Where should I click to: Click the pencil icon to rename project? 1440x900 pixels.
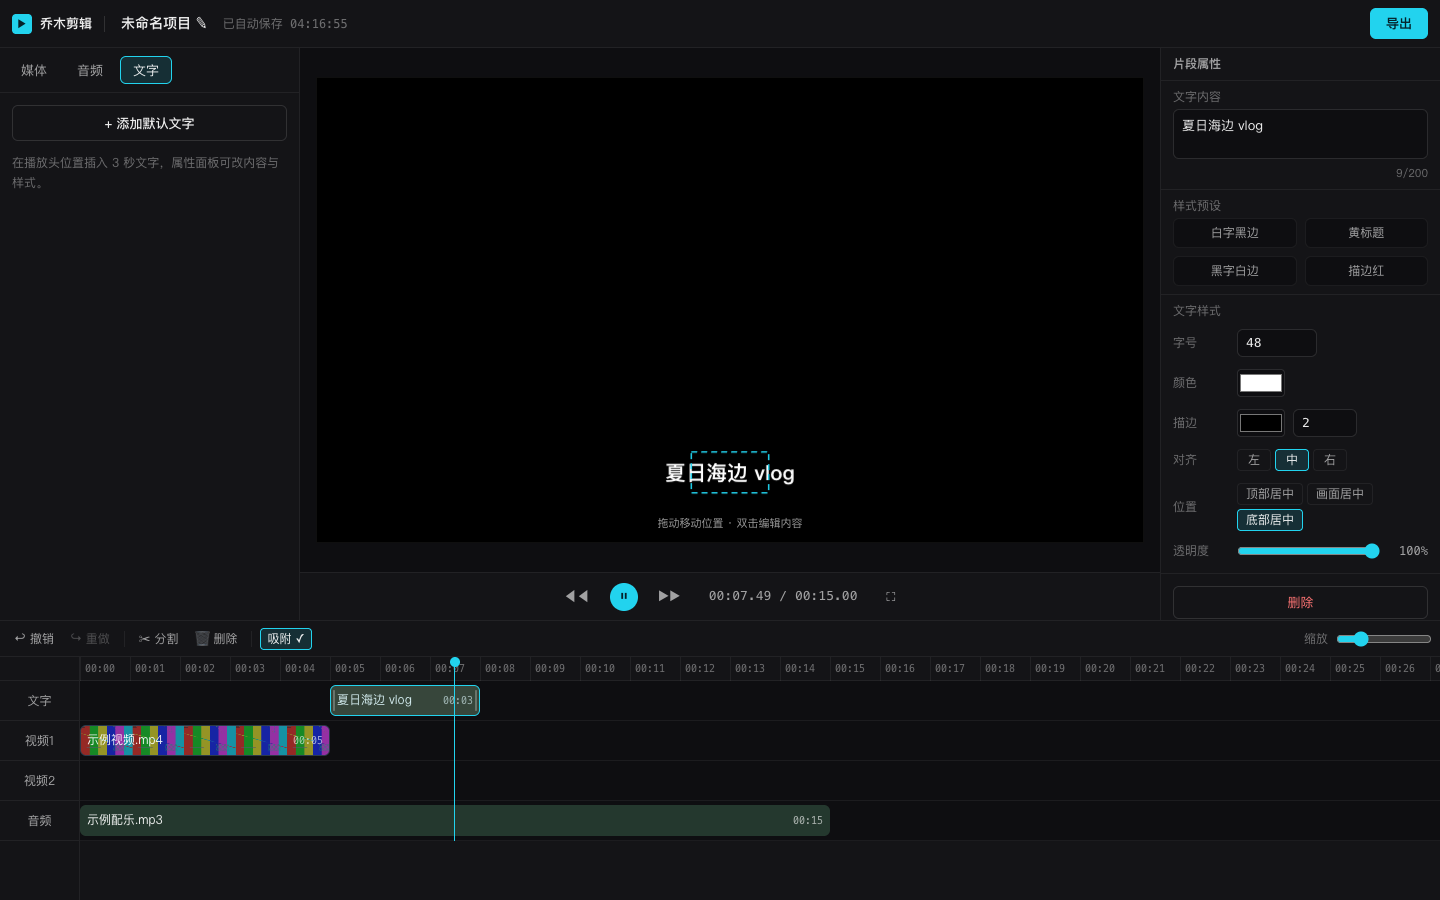[201, 23]
